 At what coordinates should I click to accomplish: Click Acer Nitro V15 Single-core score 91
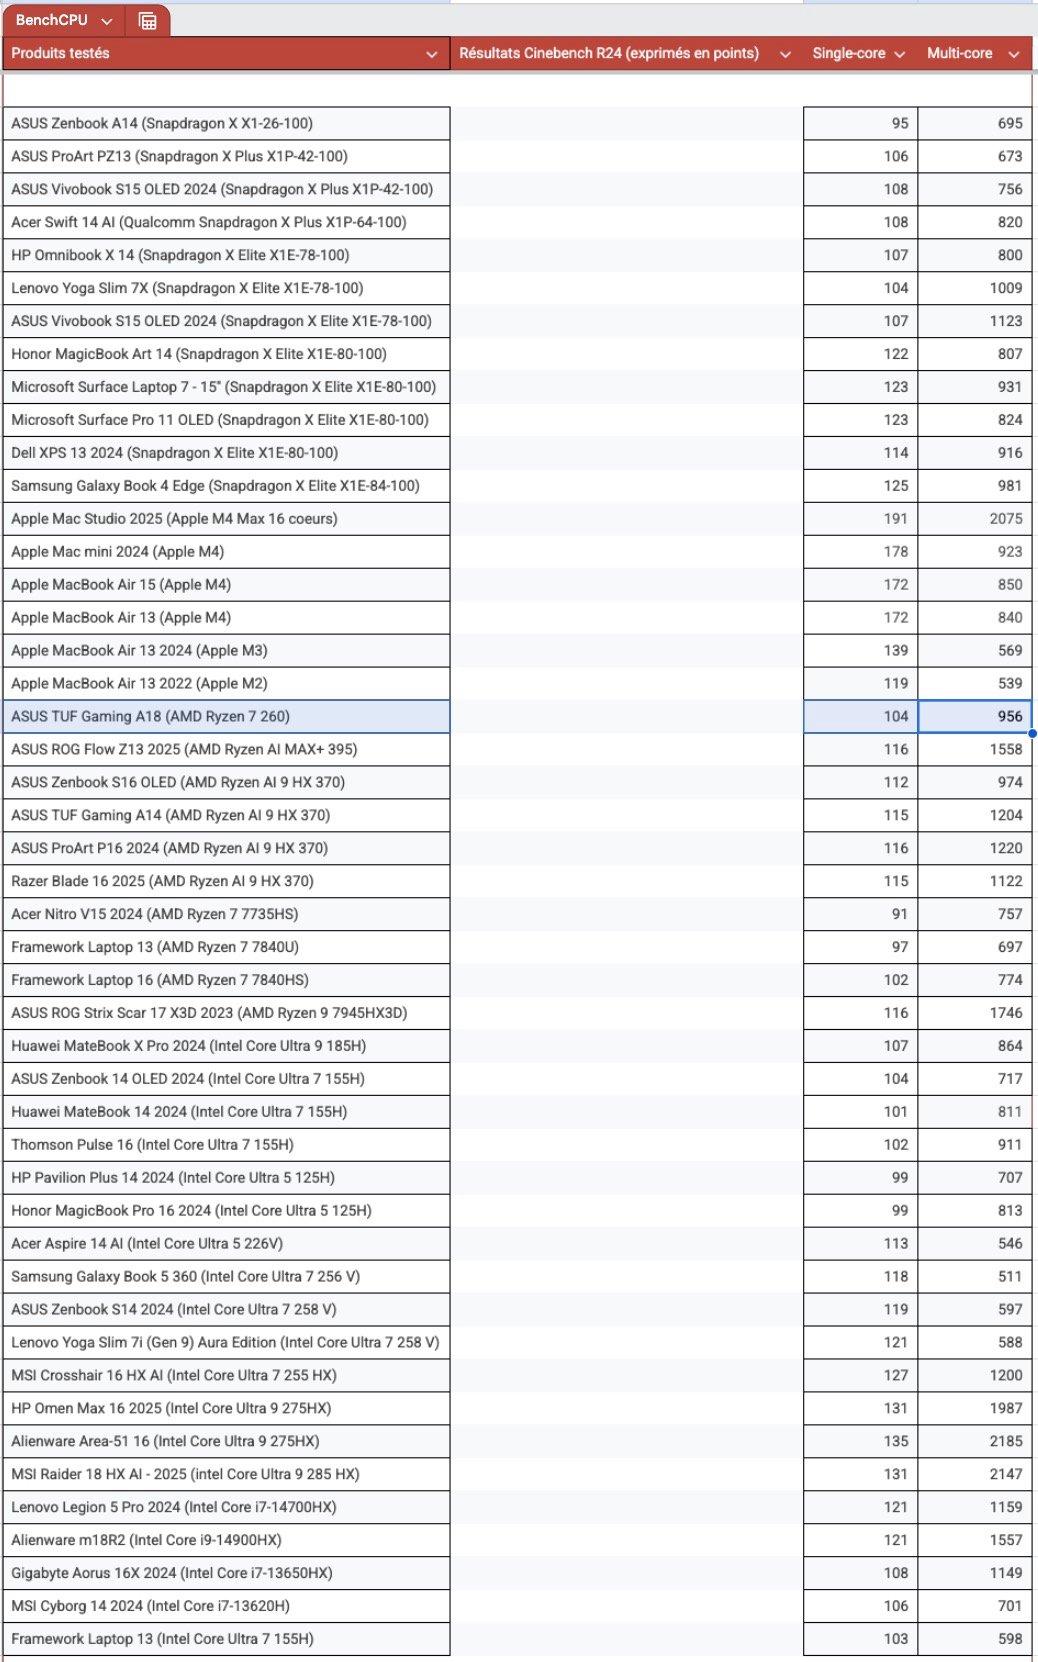click(861, 915)
